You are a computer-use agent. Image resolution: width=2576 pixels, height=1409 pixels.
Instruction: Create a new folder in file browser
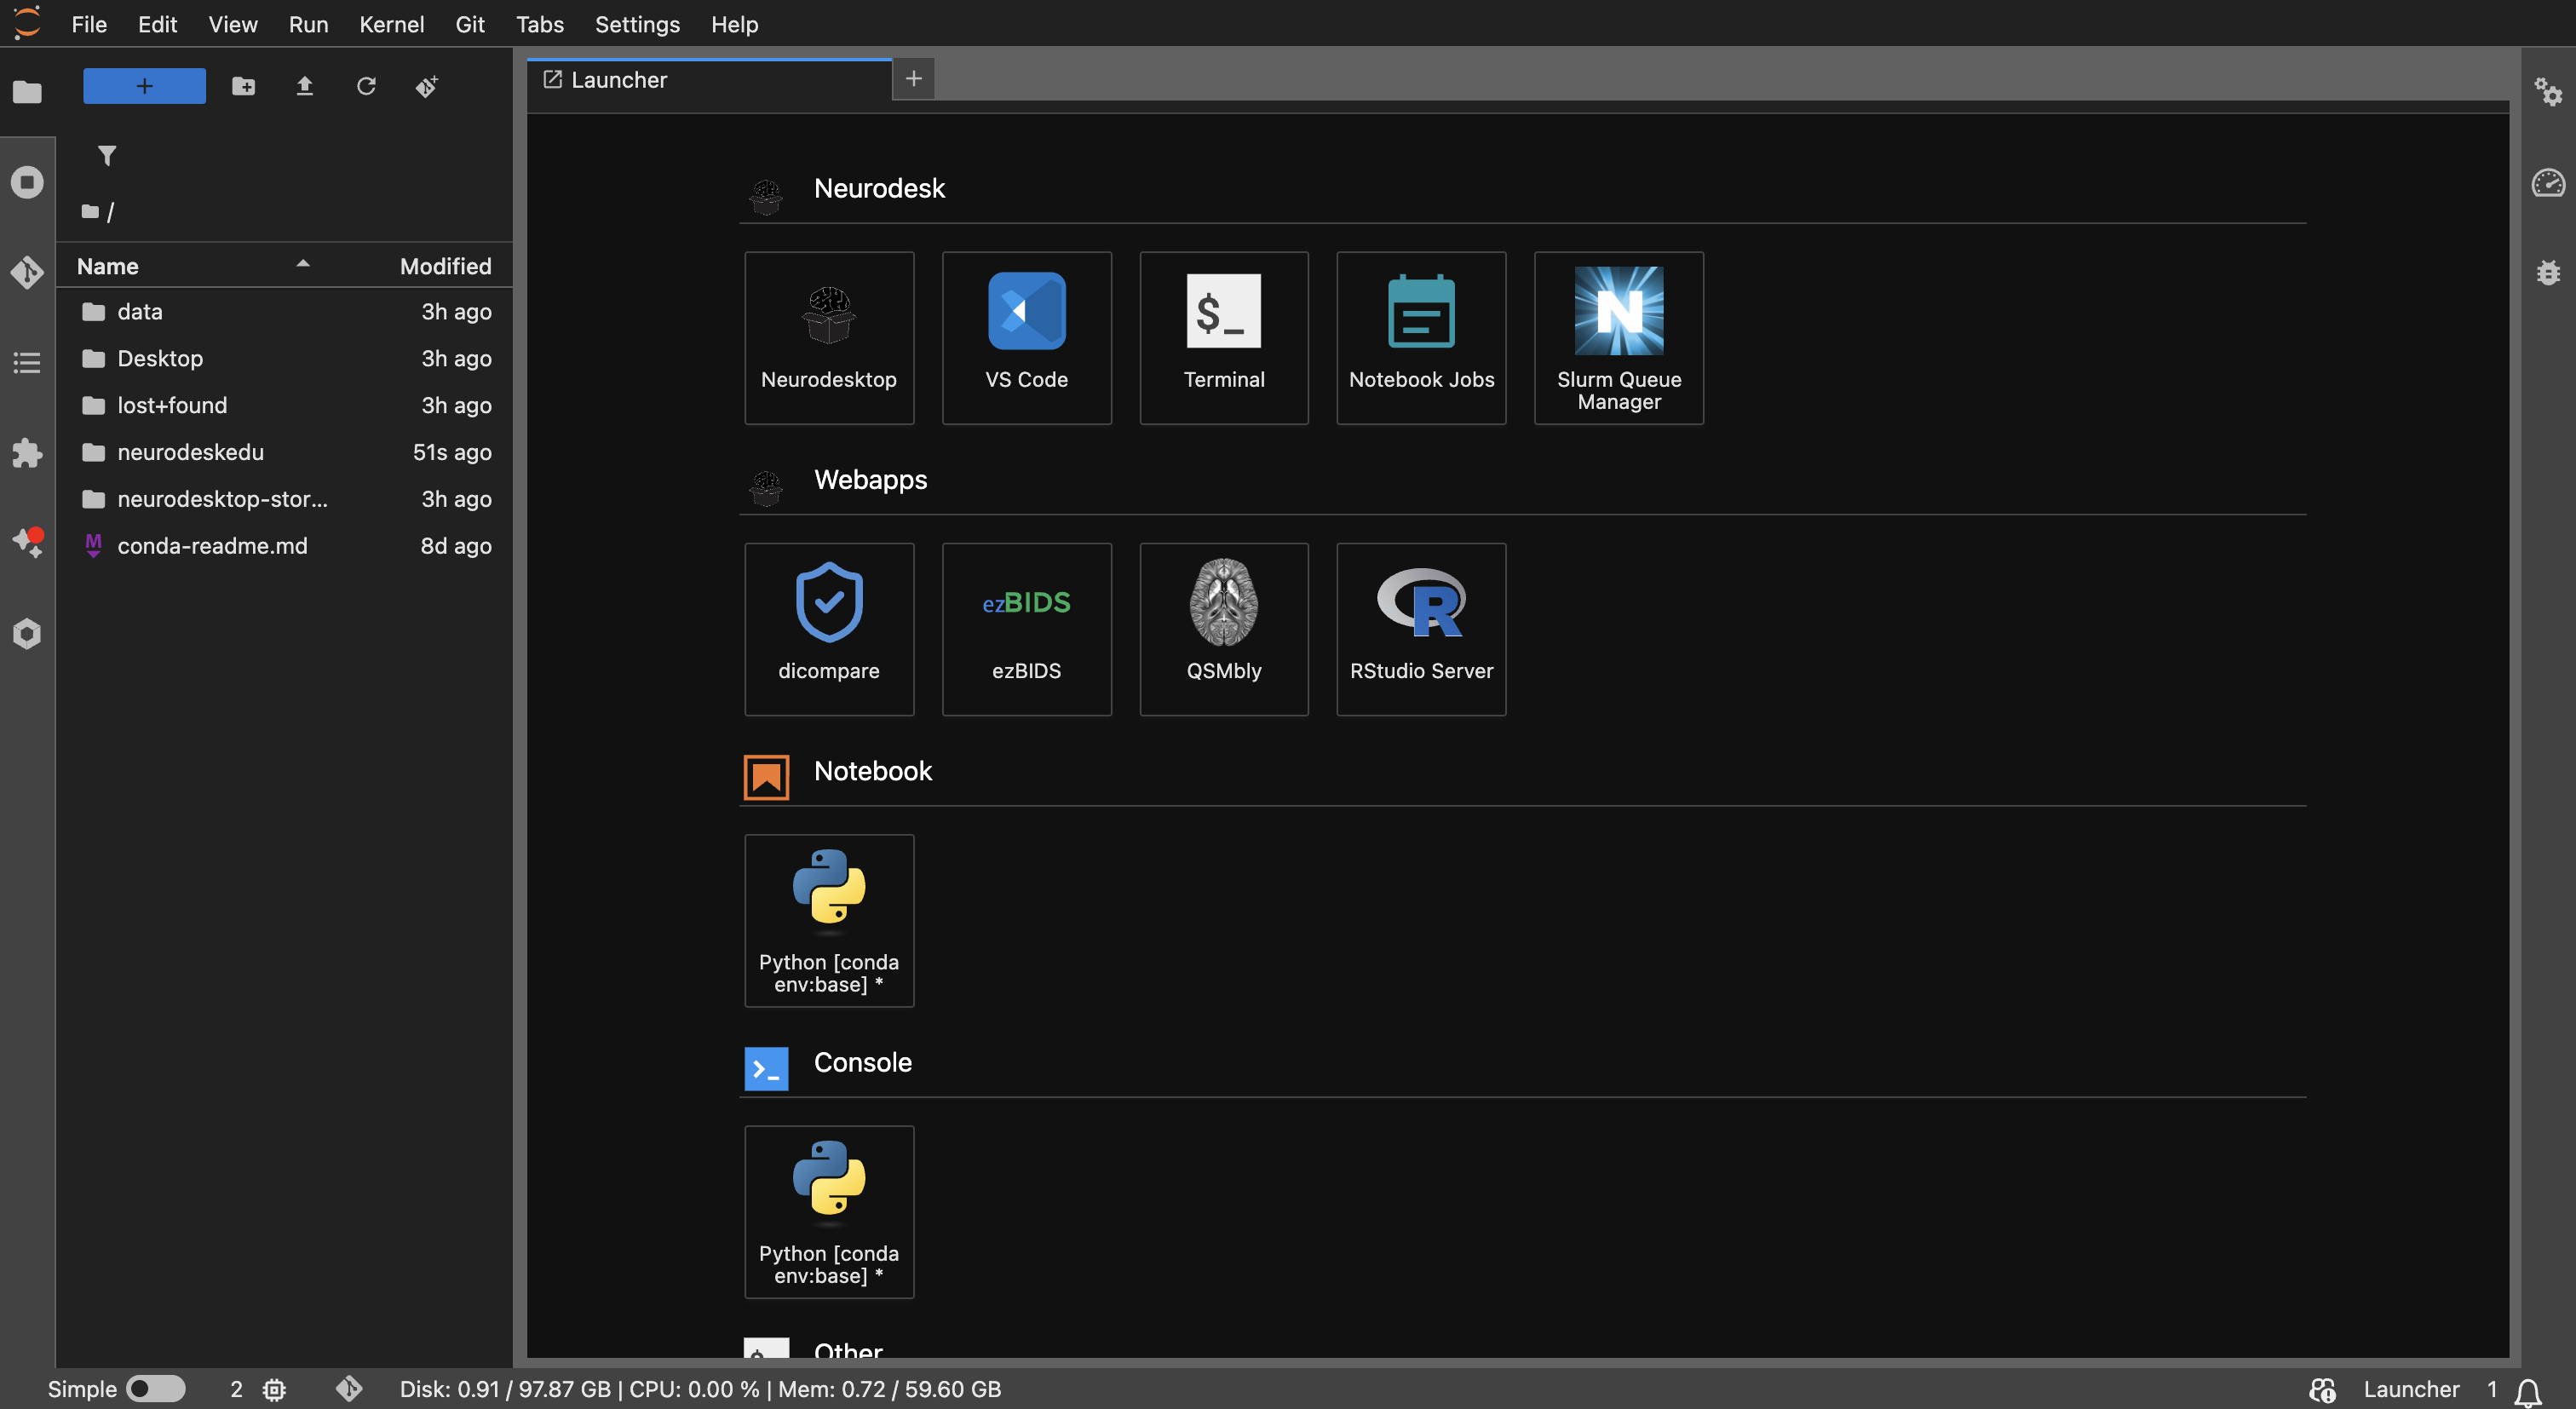[243, 86]
